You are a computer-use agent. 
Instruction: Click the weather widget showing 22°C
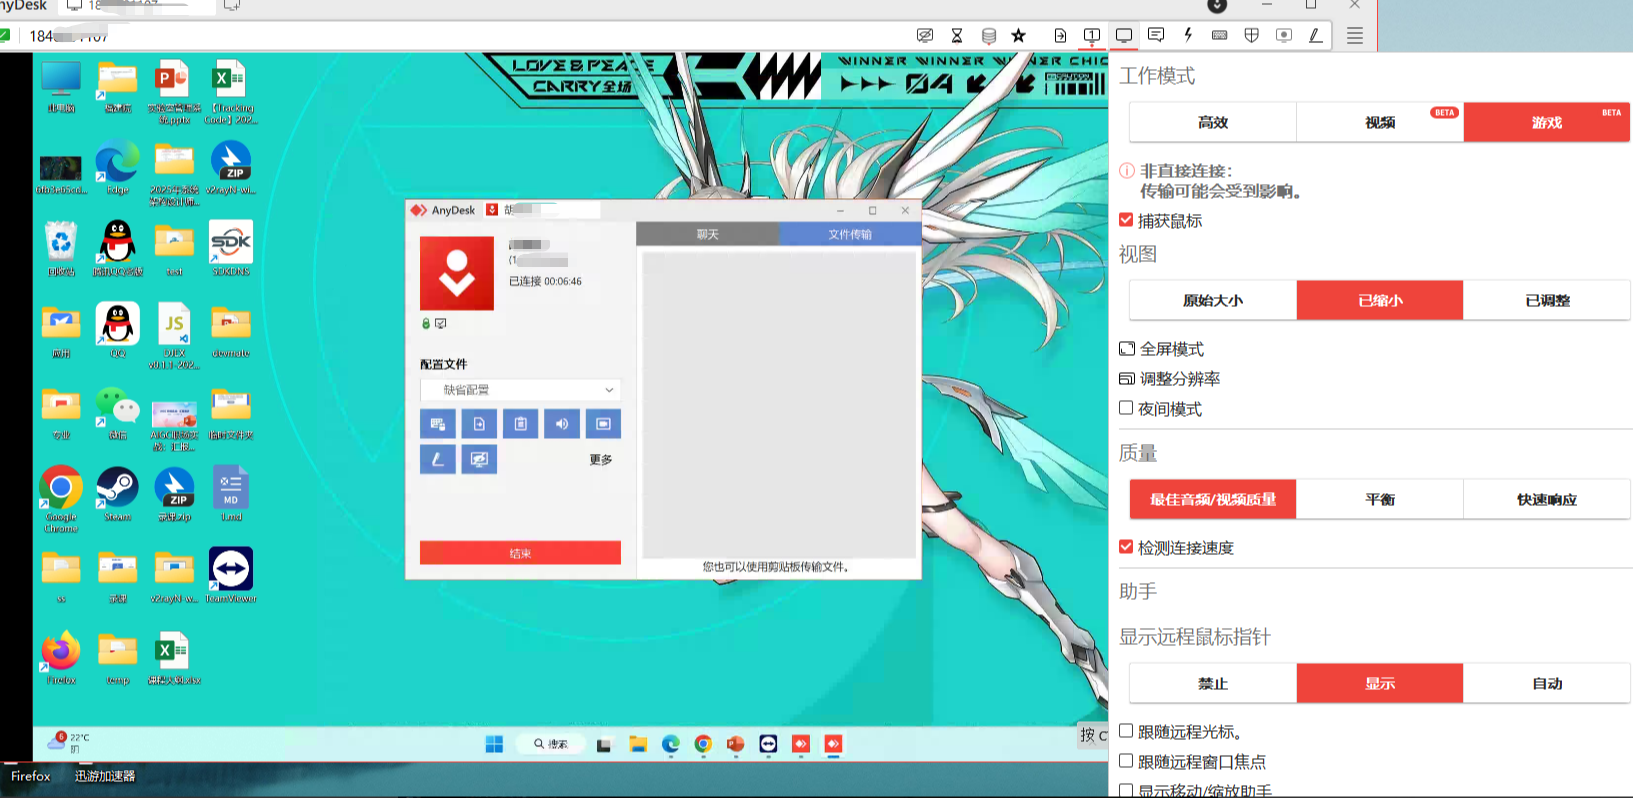coord(69,742)
